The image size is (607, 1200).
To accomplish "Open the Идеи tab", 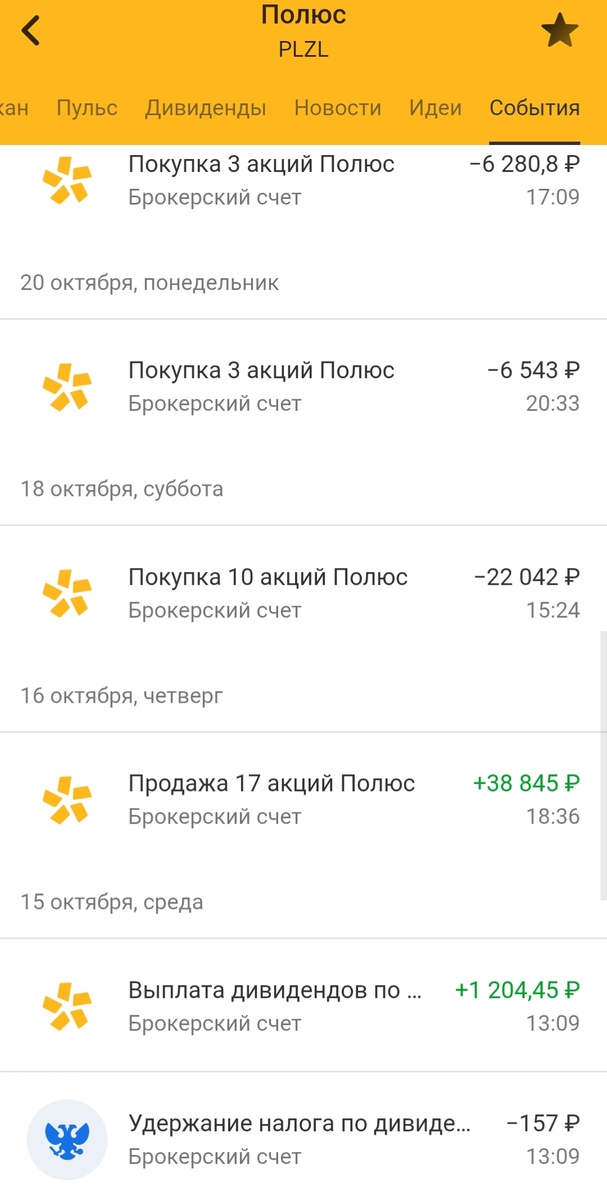I will (x=436, y=107).
